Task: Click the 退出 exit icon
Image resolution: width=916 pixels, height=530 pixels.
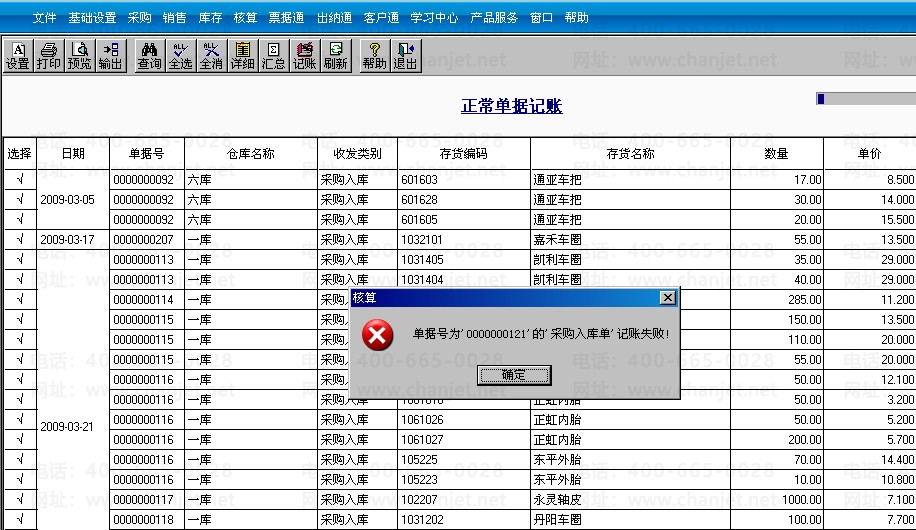Action: [x=405, y=56]
